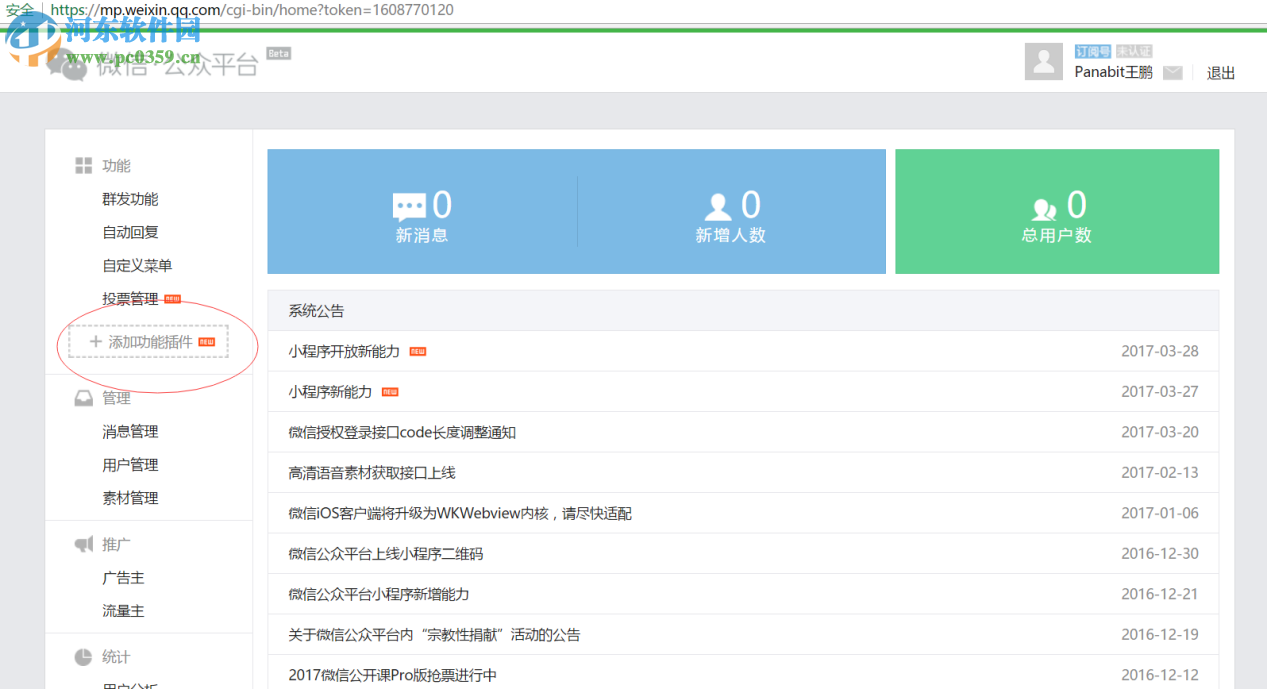Click the new badge beside 小程序新能力

pos(390,392)
